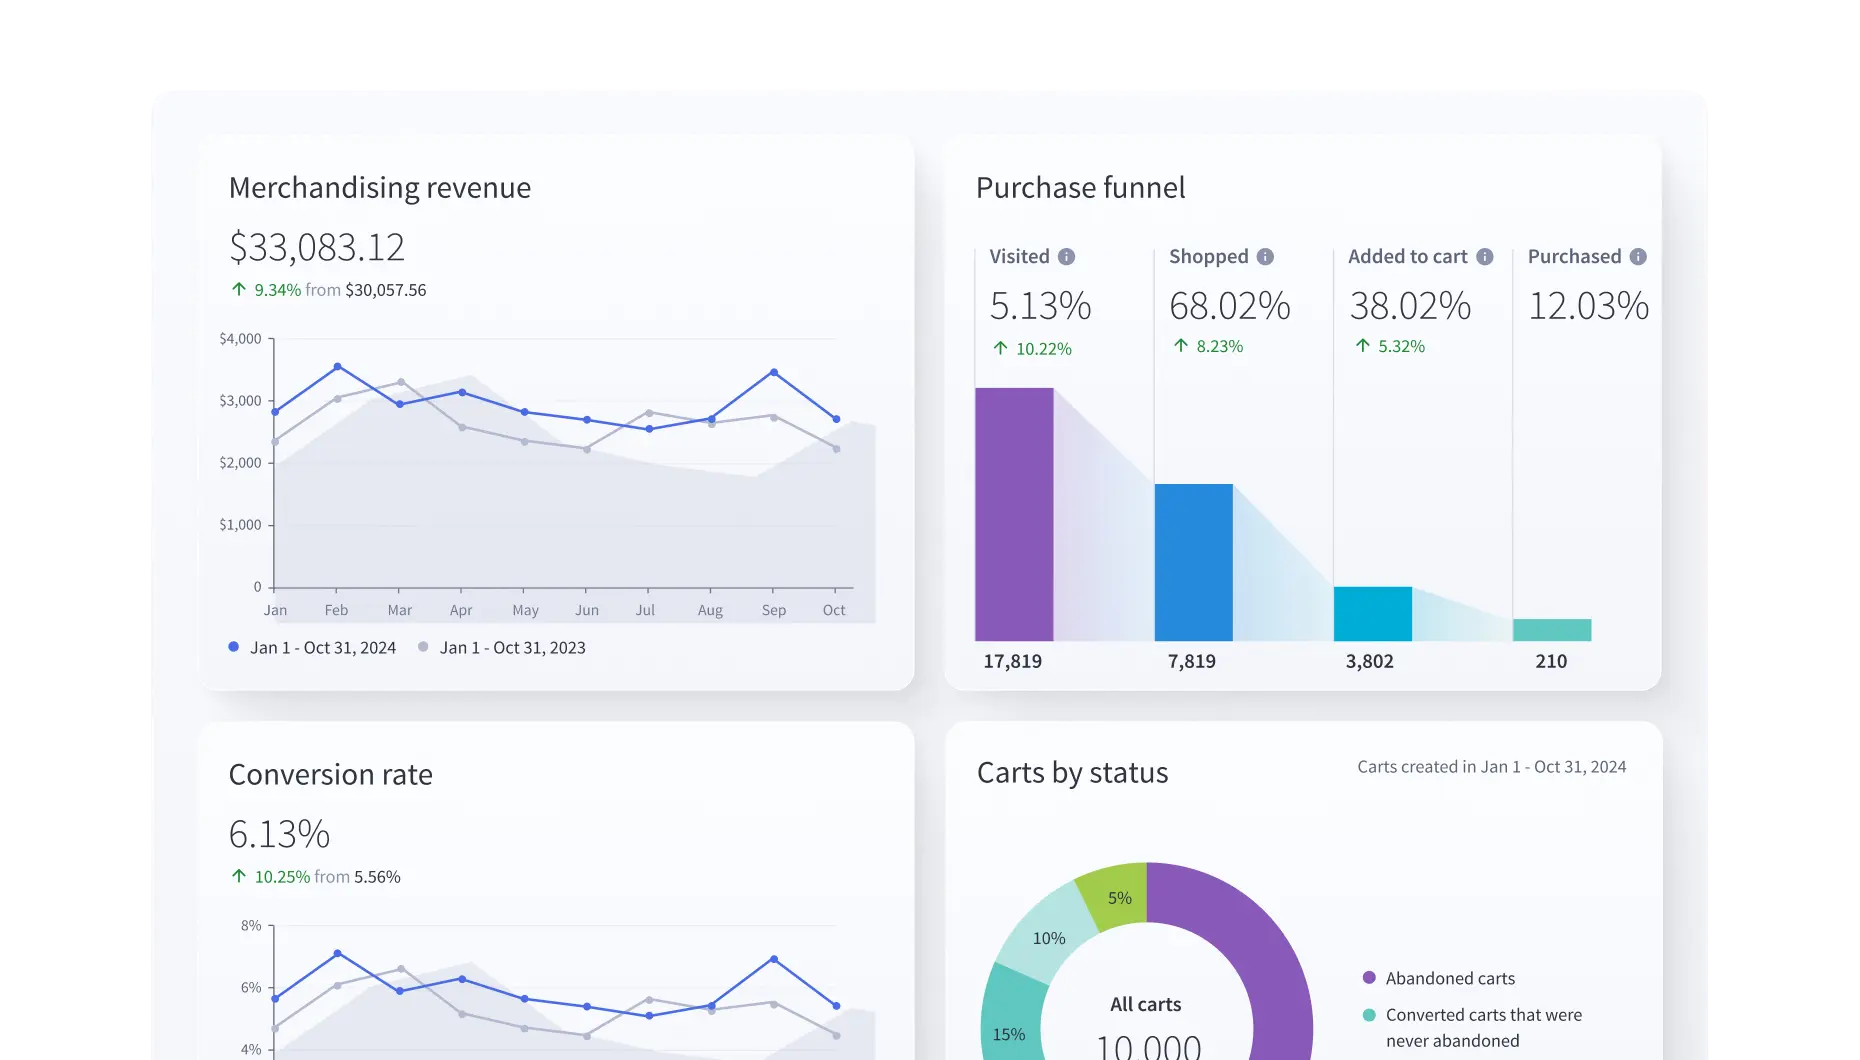Click the 5.13% Visited percentage
Viewport: 1860px width, 1060px height.
coord(1040,306)
